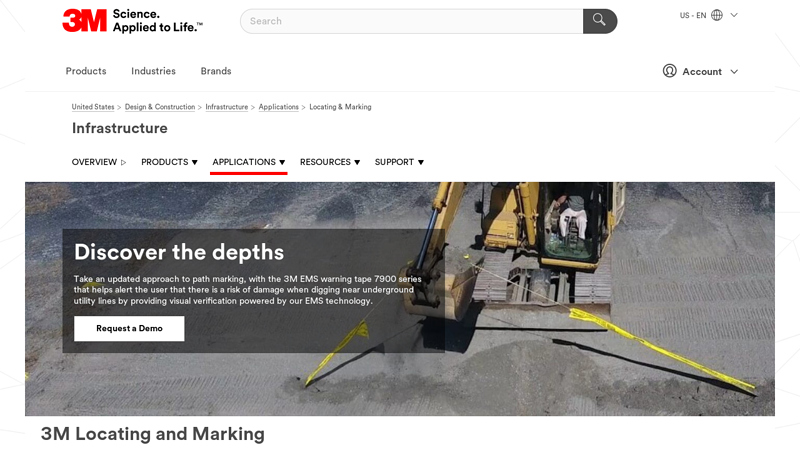This screenshot has height=450, width=800.
Task: Click the Locating & Marking breadcrumb text
Action: click(x=340, y=107)
